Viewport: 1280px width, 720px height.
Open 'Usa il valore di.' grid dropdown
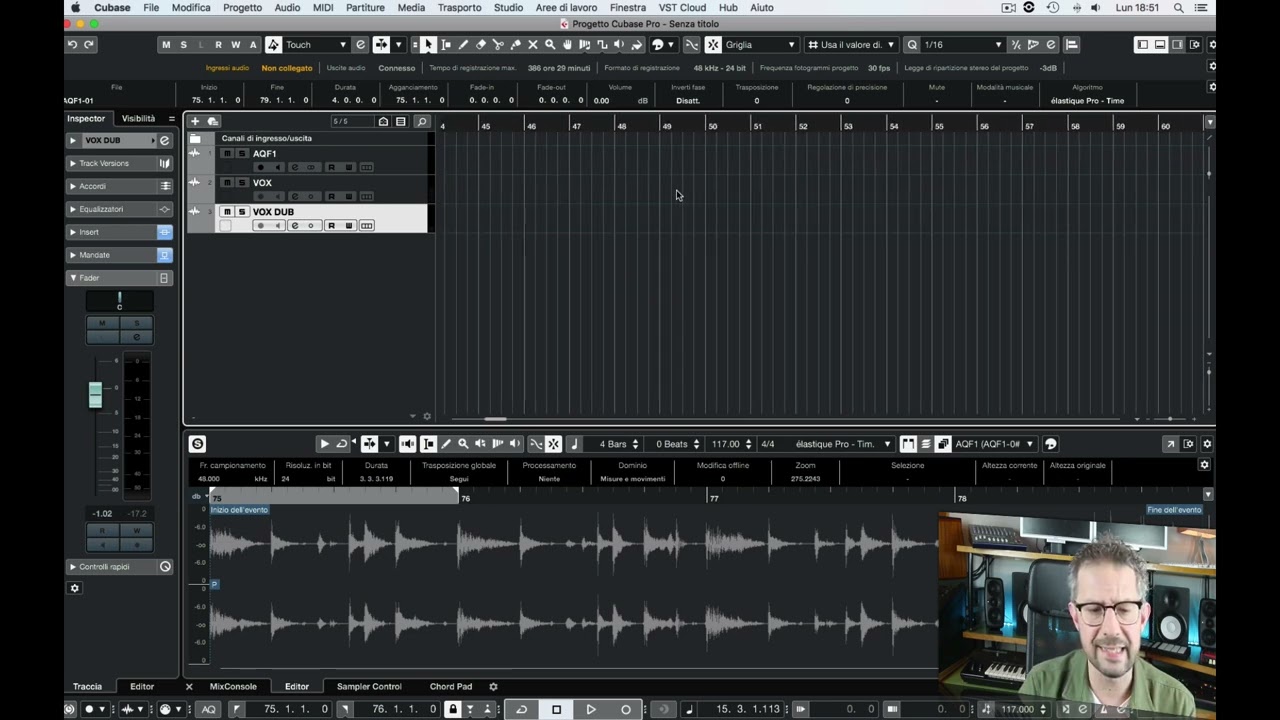click(x=851, y=44)
